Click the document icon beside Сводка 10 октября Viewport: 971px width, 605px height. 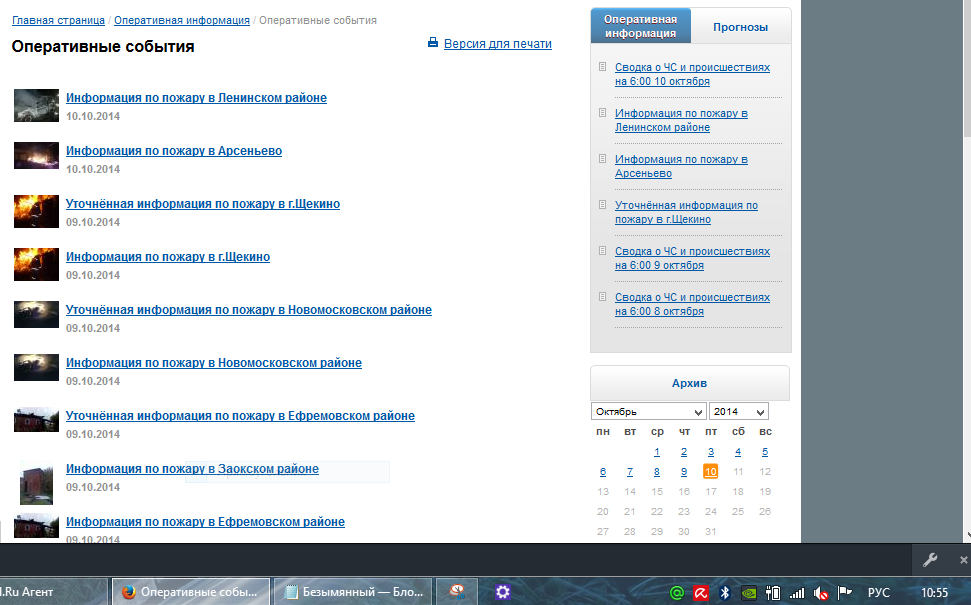(602, 67)
